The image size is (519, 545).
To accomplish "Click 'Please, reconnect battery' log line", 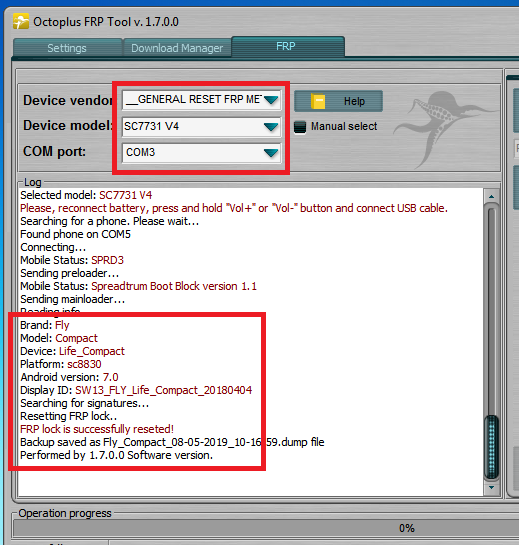I will [x=234, y=208].
